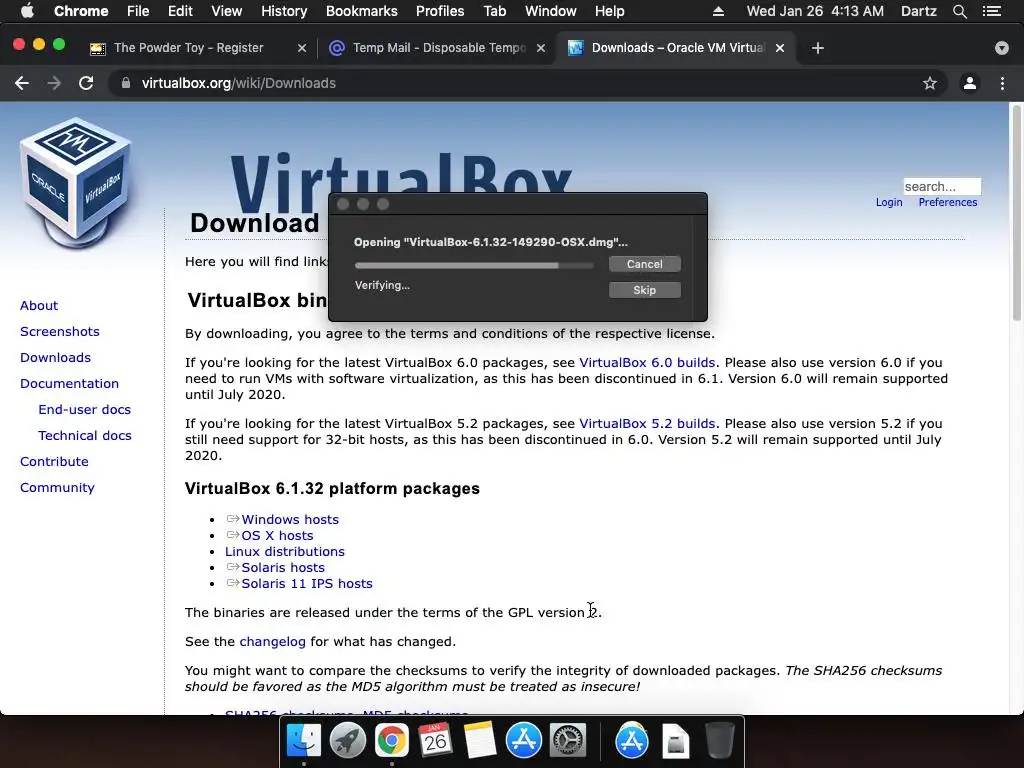Screen dimensions: 1024x768
Task: Click the VirtualBox cube logo
Action: point(76,183)
